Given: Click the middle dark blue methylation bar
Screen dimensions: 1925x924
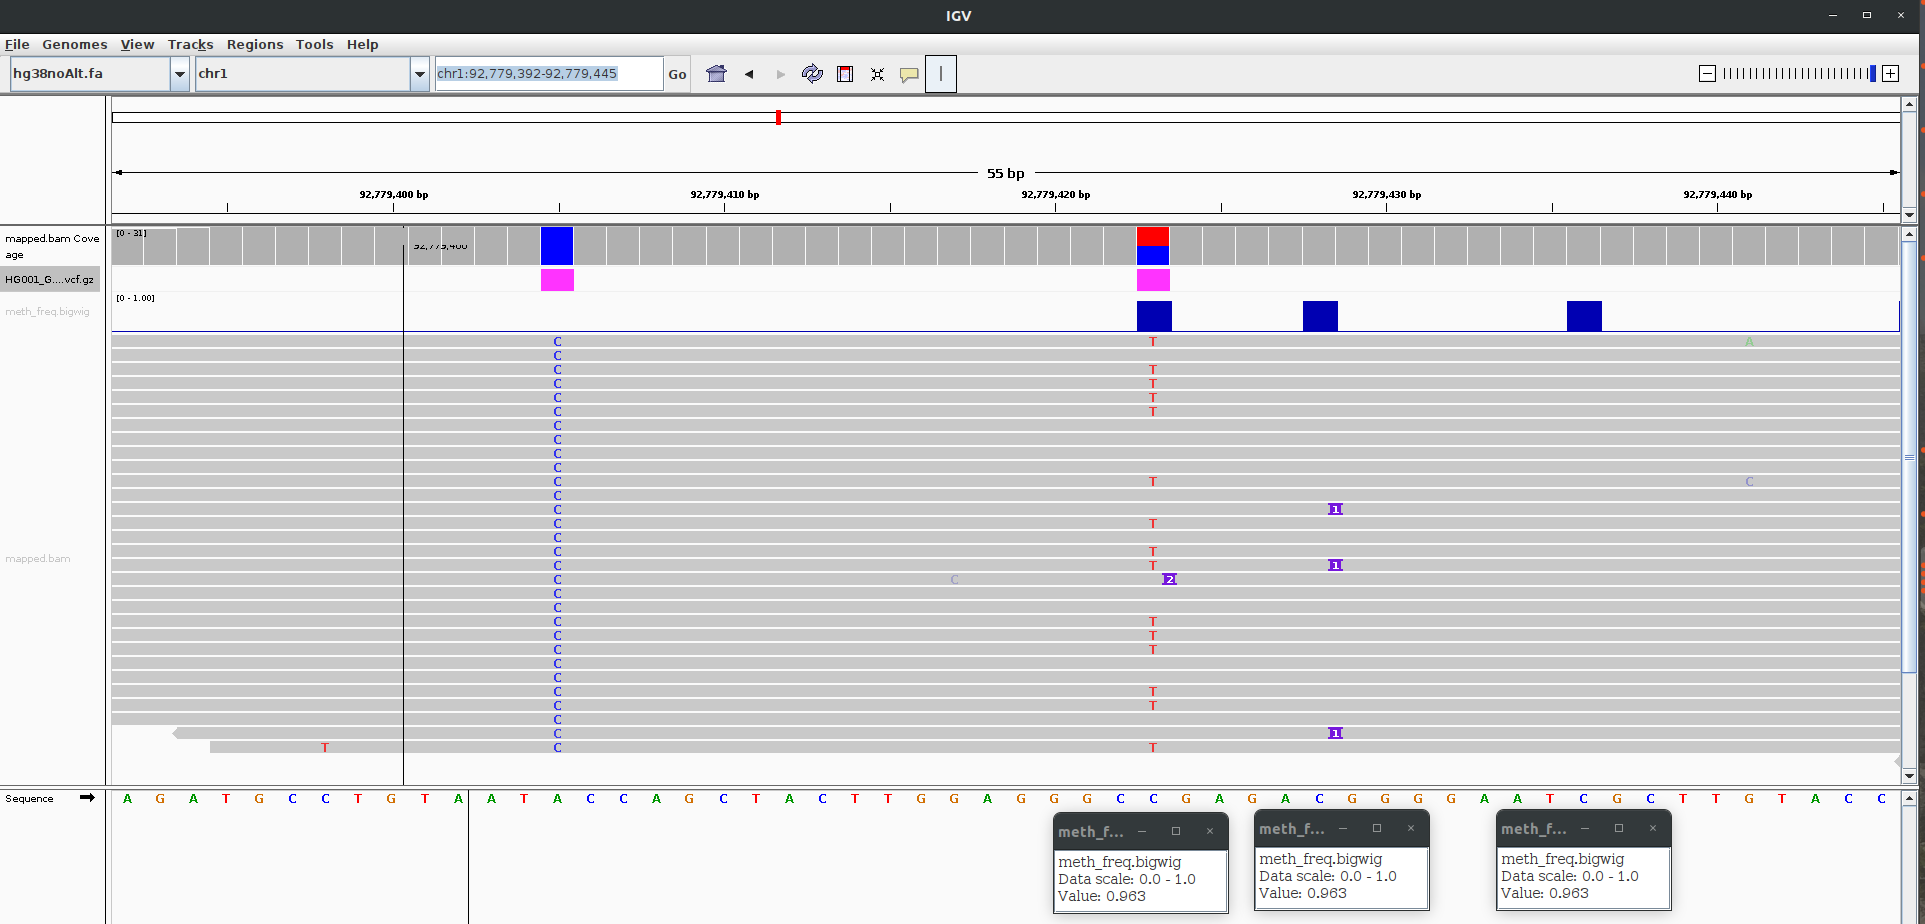Looking at the screenshot, I should point(1320,316).
